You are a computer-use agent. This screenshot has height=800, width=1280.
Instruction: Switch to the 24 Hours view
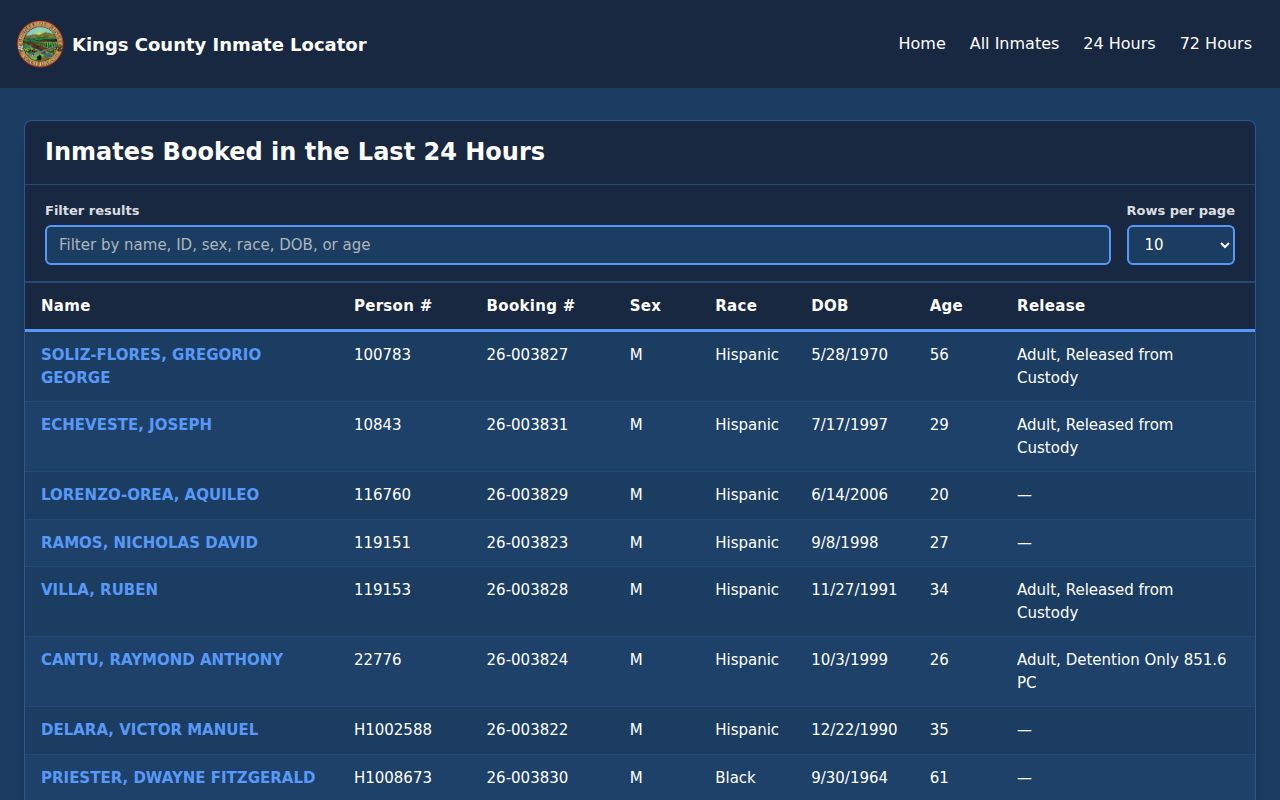point(1119,44)
